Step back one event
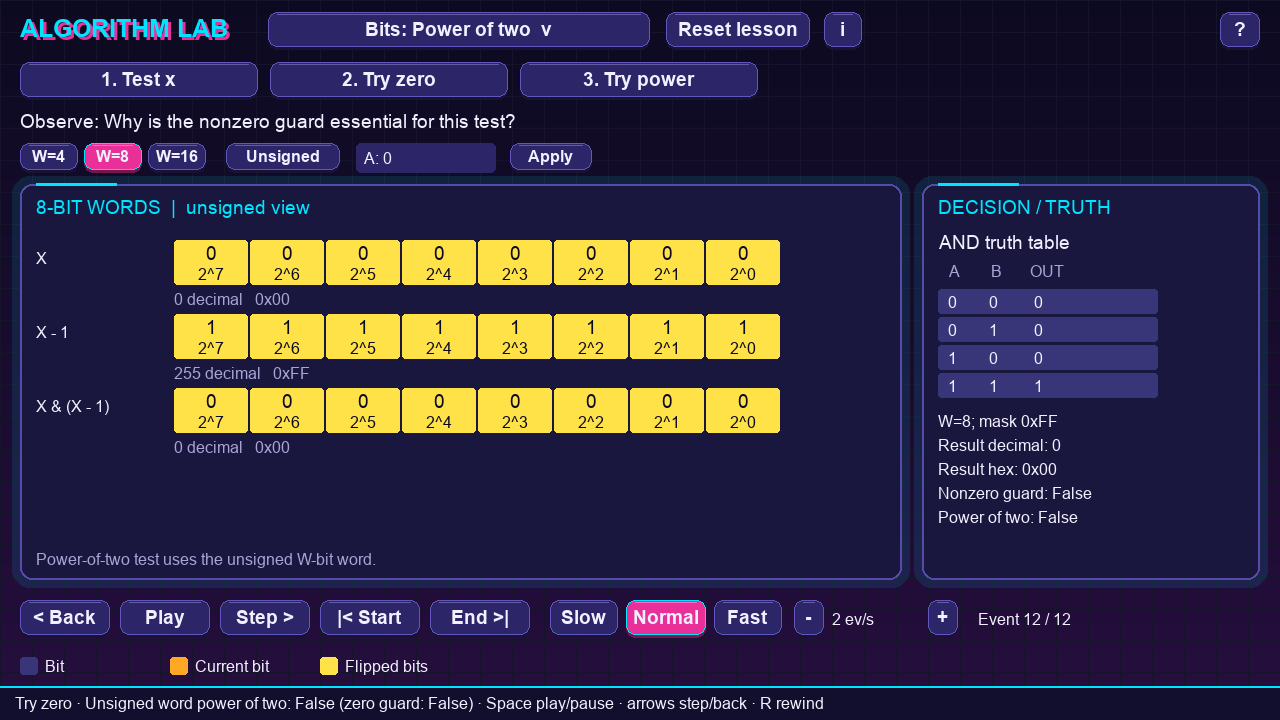 tap(65, 618)
